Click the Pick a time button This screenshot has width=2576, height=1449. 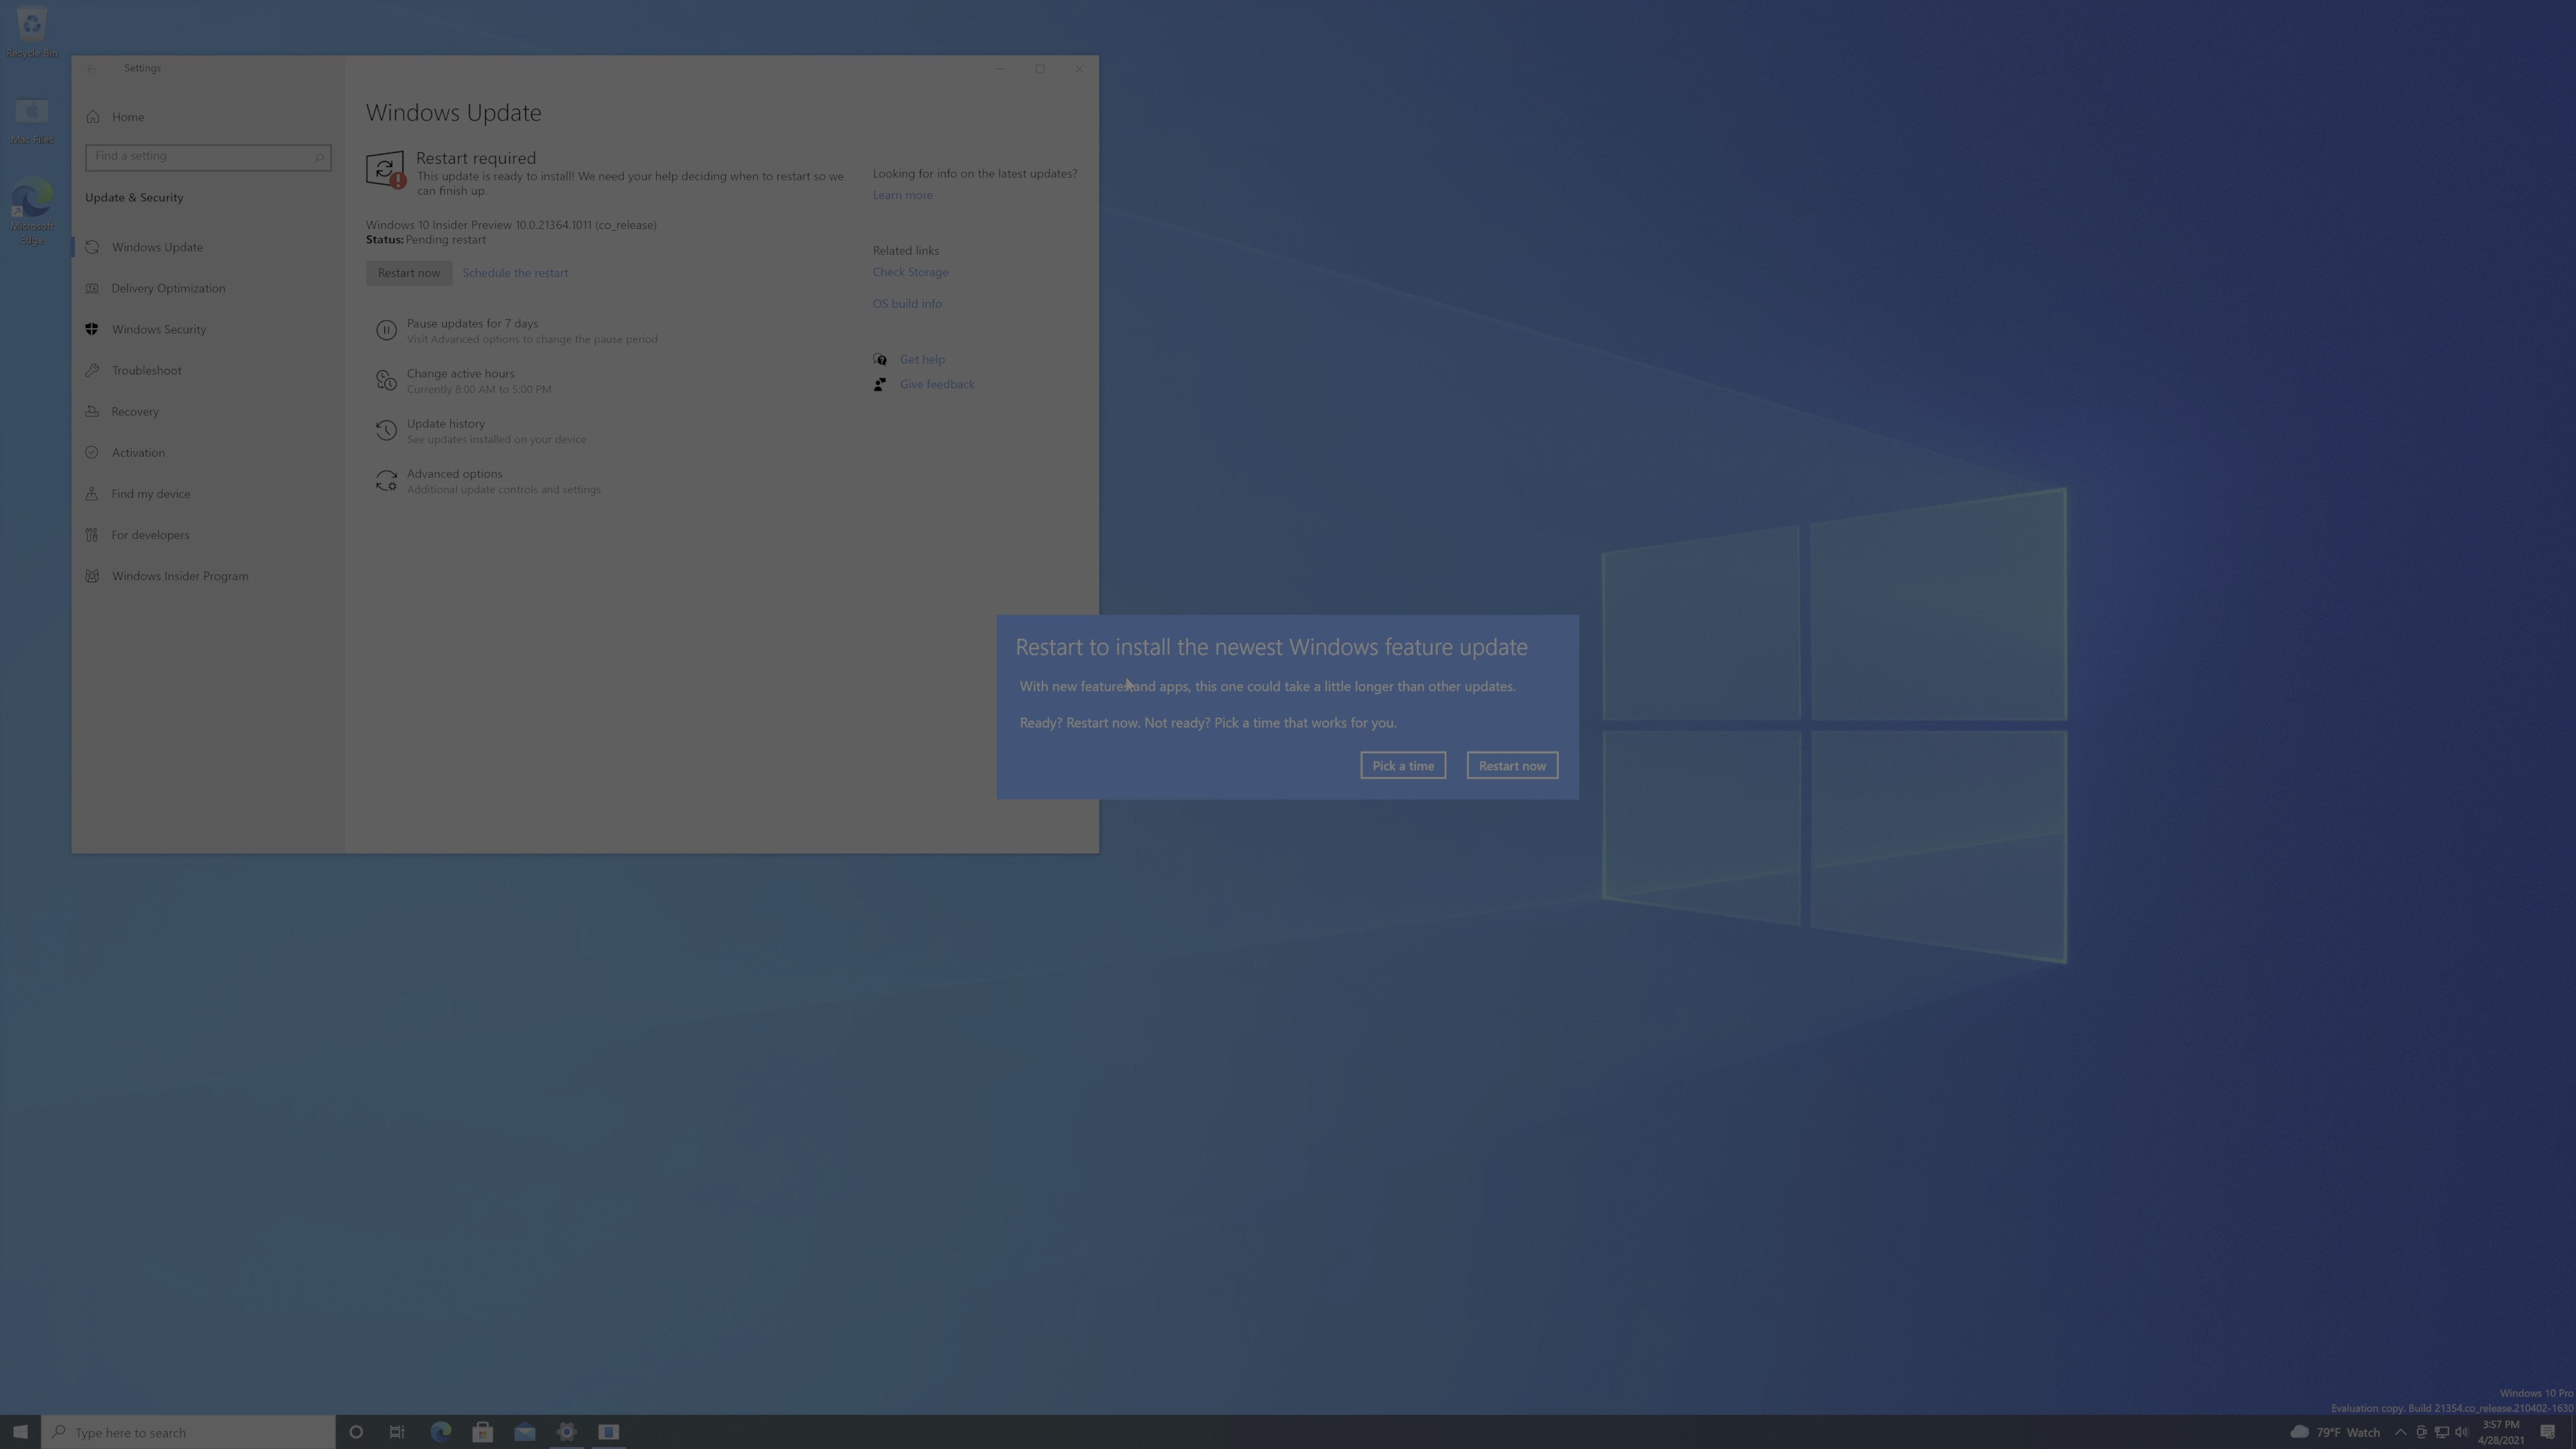[1402, 765]
